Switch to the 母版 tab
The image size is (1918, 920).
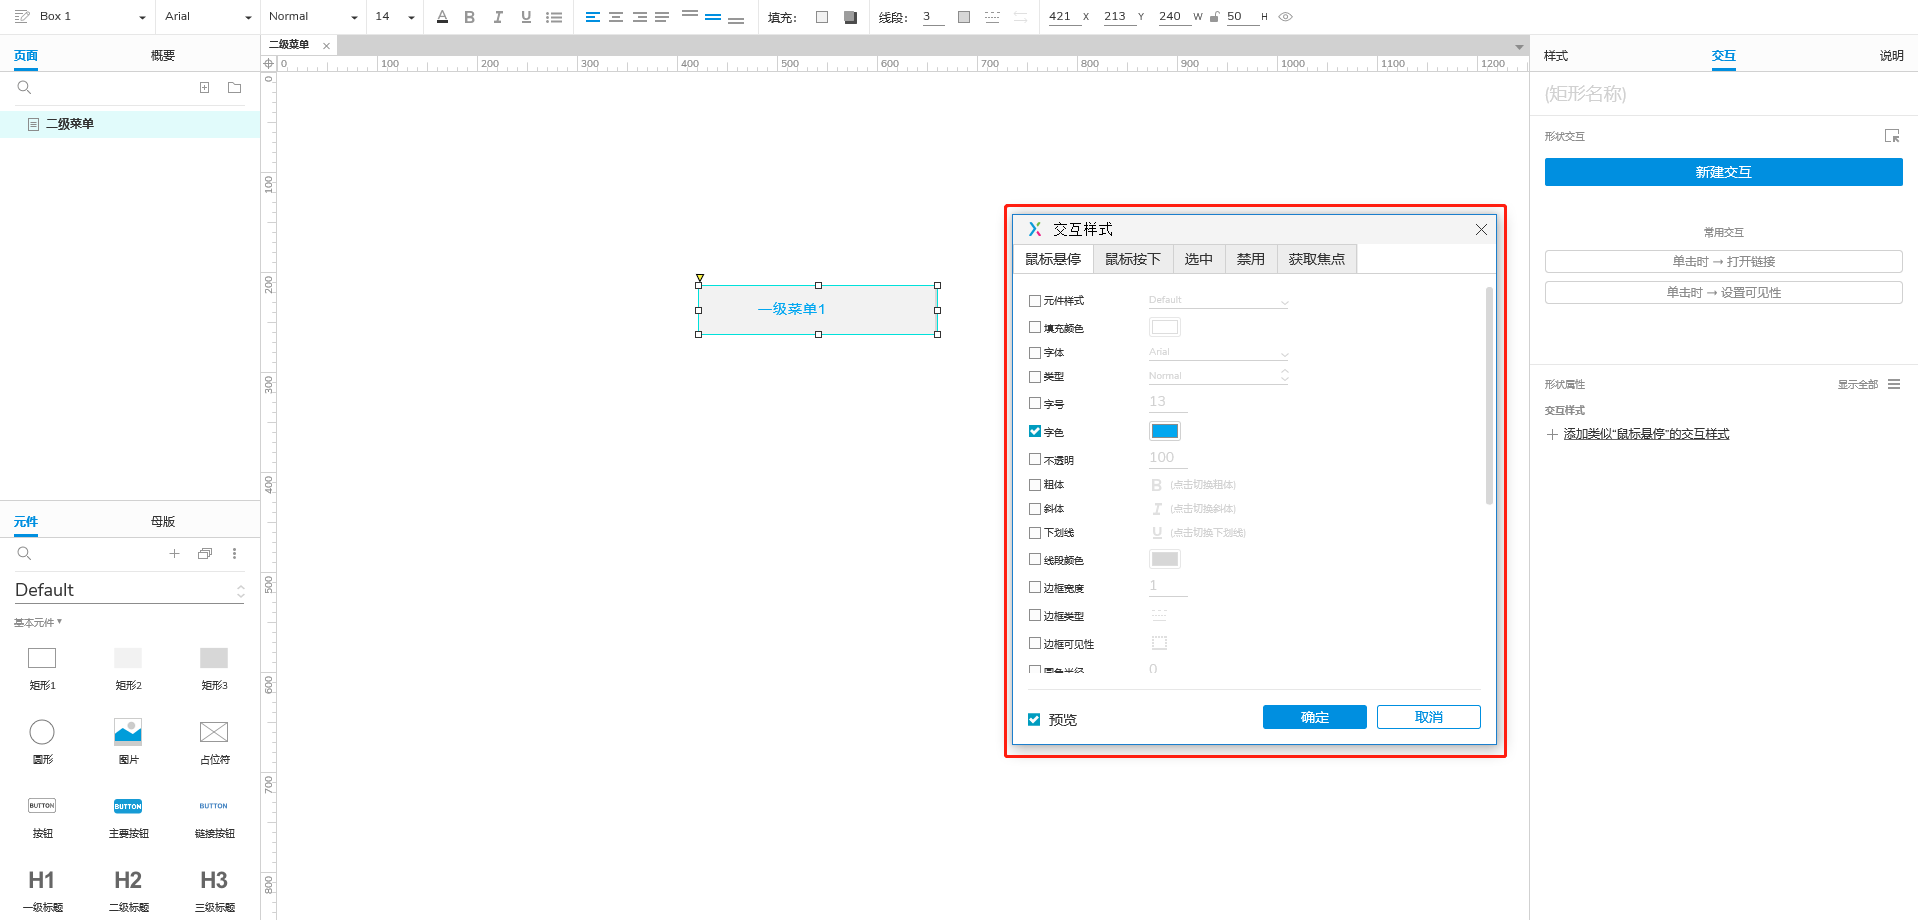(162, 522)
